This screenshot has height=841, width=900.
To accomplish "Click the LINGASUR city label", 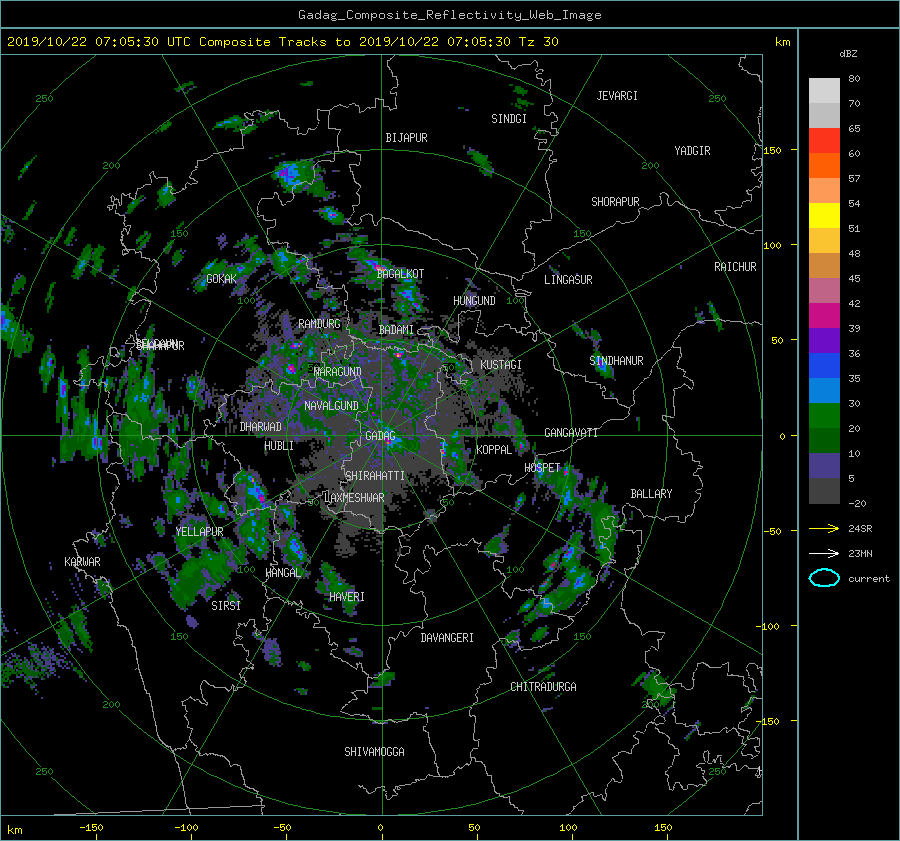I will (x=568, y=280).
